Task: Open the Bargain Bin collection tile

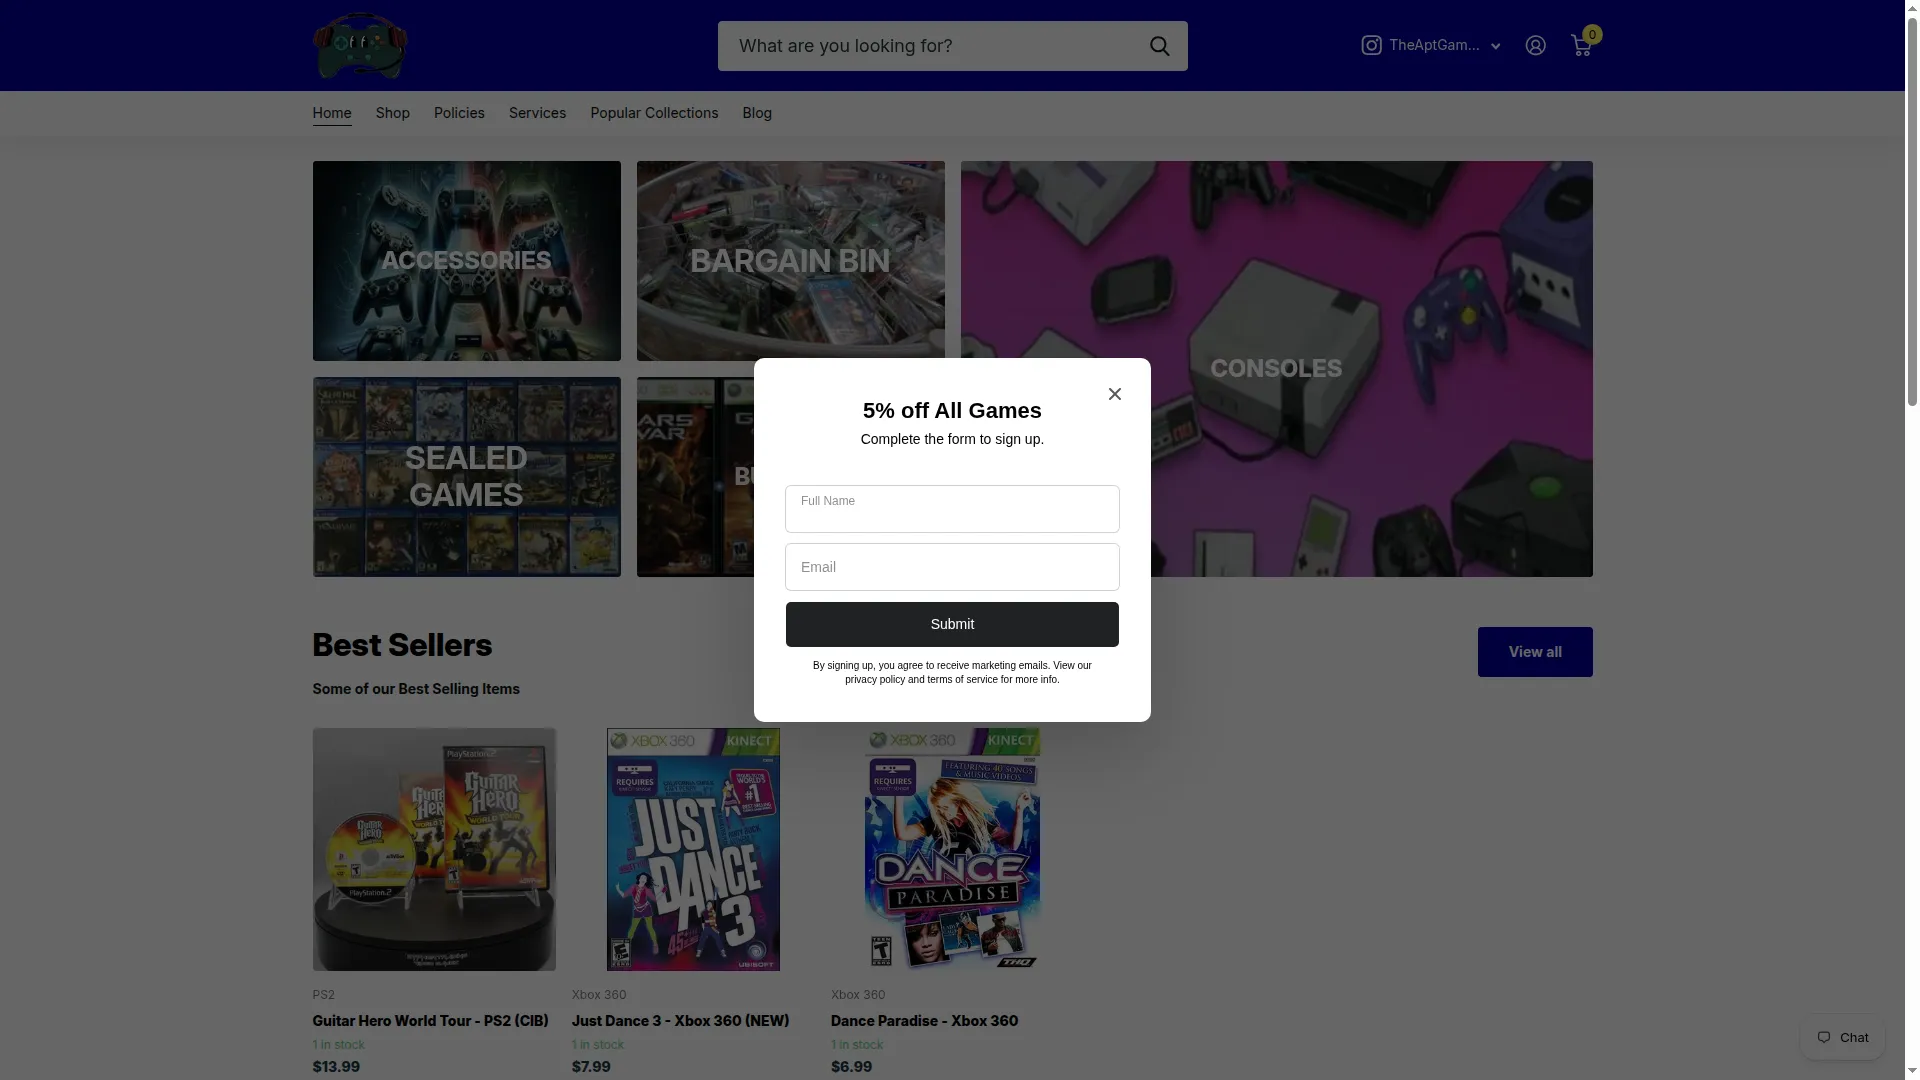Action: point(790,261)
